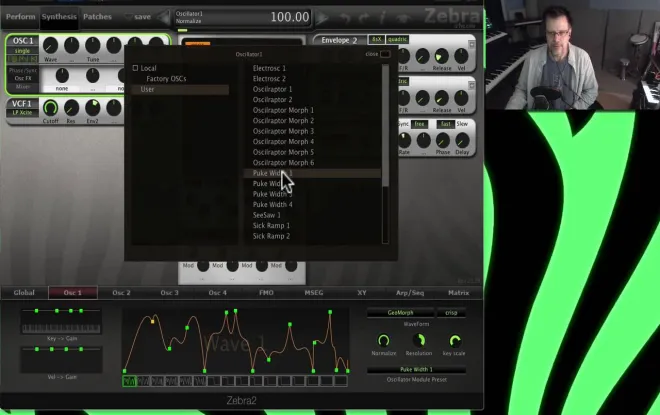Viewport: 660px width, 415px height.
Task: Click the next arrow right of parameter display
Action: pyautogui.click(x=322, y=18)
